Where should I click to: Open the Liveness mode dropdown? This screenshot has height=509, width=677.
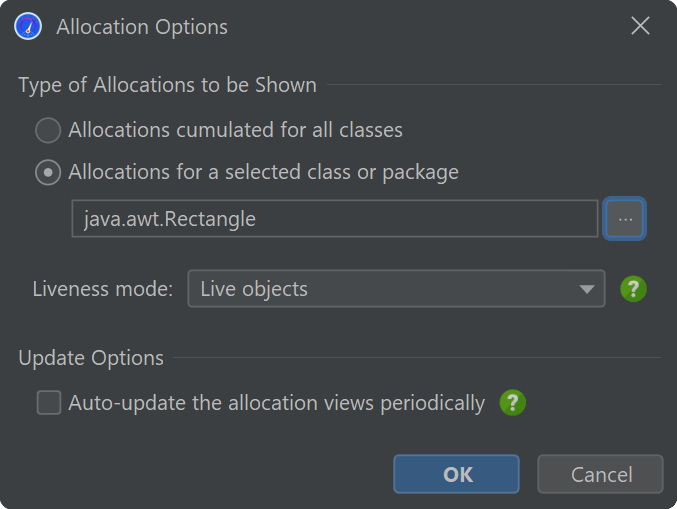396,289
